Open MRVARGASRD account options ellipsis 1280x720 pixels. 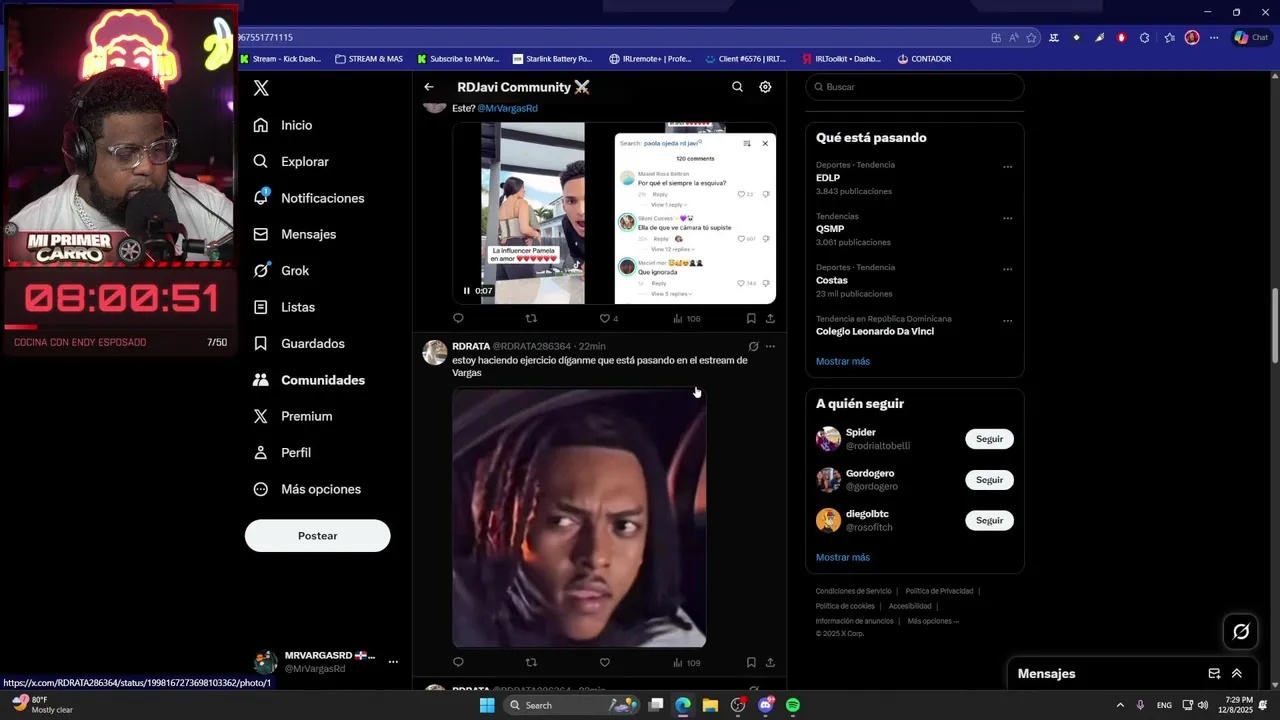point(393,662)
